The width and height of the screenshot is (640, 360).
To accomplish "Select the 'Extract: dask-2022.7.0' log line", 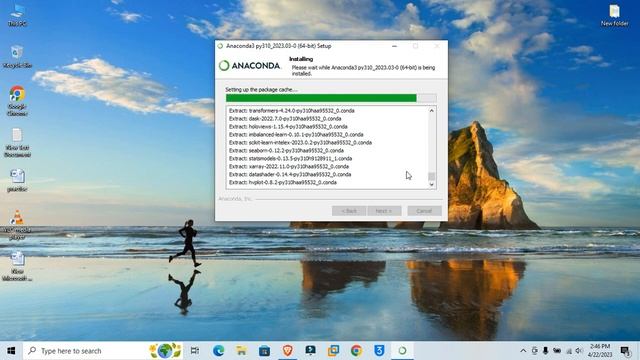I will coord(285,118).
